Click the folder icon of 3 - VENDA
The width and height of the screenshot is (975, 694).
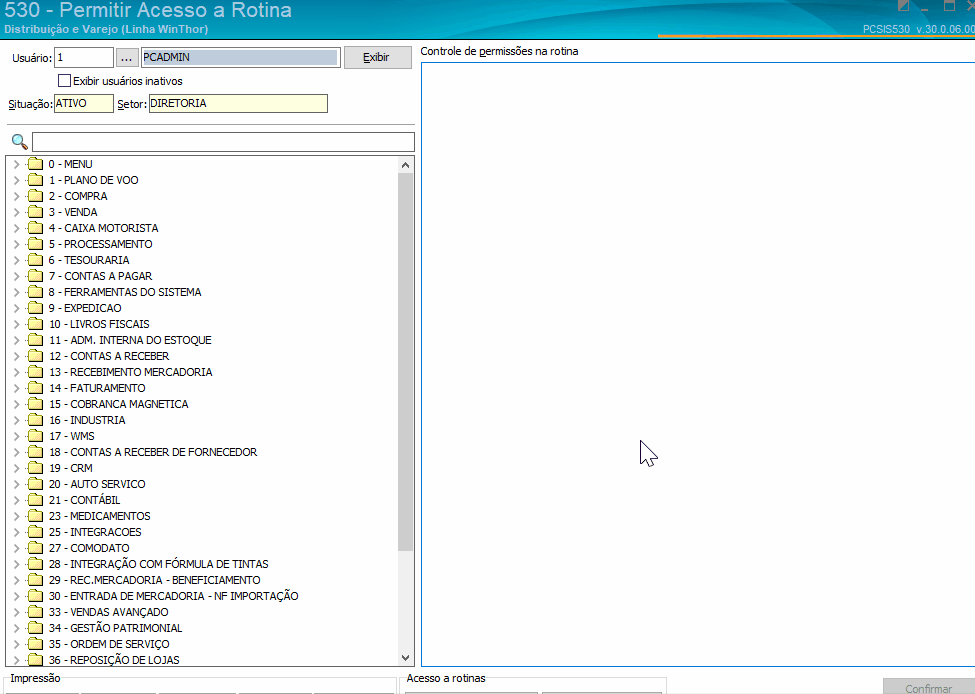pos(35,212)
